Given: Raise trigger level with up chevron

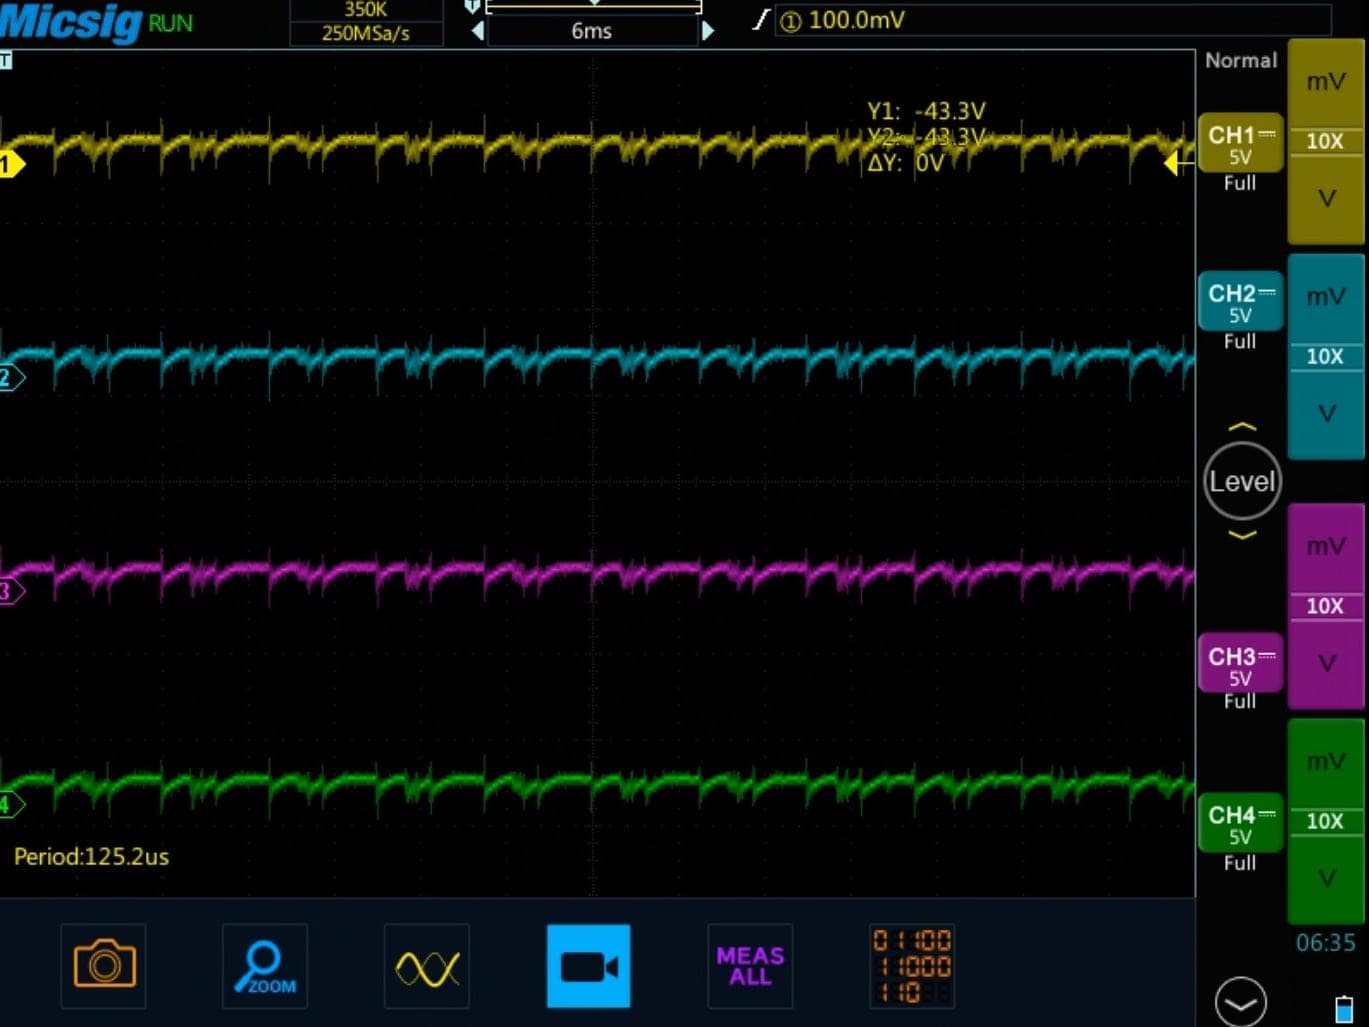Looking at the screenshot, I should pyautogui.click(x=1242, y=427).
